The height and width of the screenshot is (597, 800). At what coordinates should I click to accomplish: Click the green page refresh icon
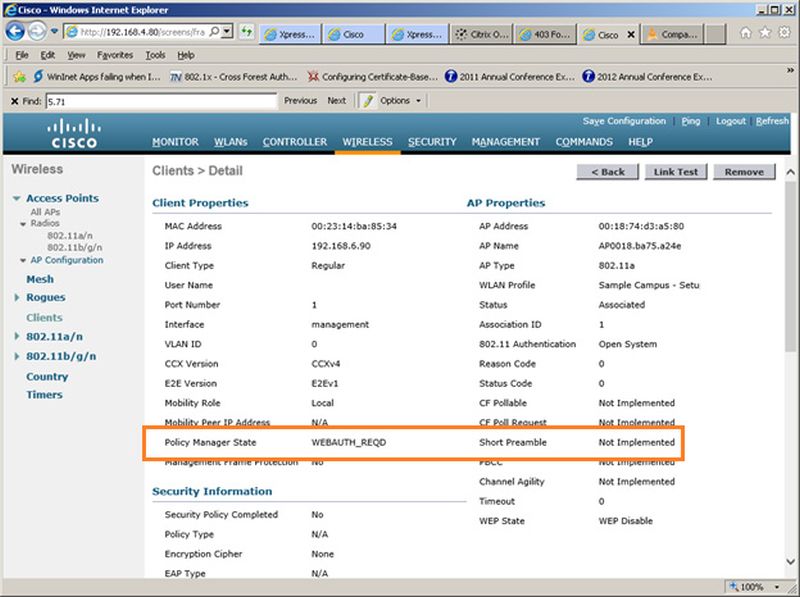(x=247, y=32)
